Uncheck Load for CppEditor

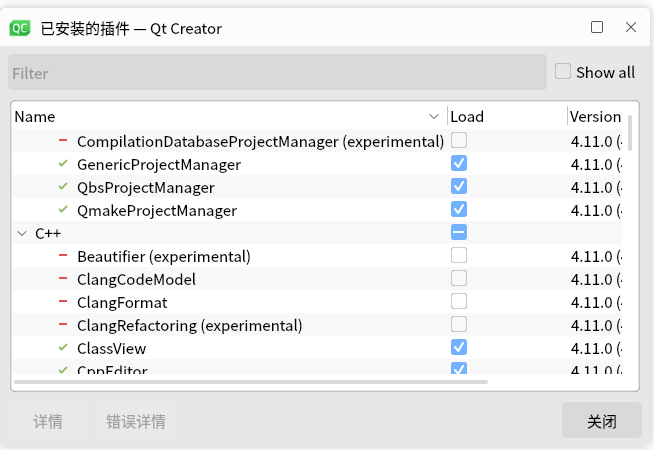tap(459, 368)
